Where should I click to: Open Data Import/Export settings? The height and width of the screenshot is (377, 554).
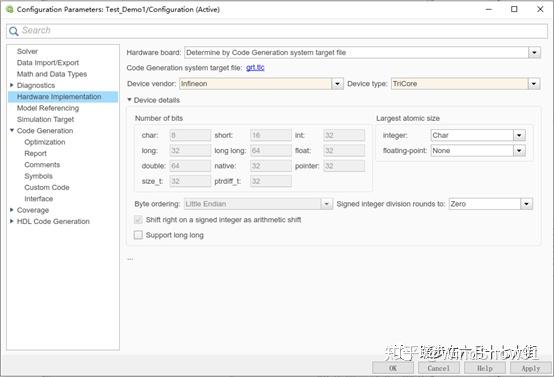click(x=48, y=63)
